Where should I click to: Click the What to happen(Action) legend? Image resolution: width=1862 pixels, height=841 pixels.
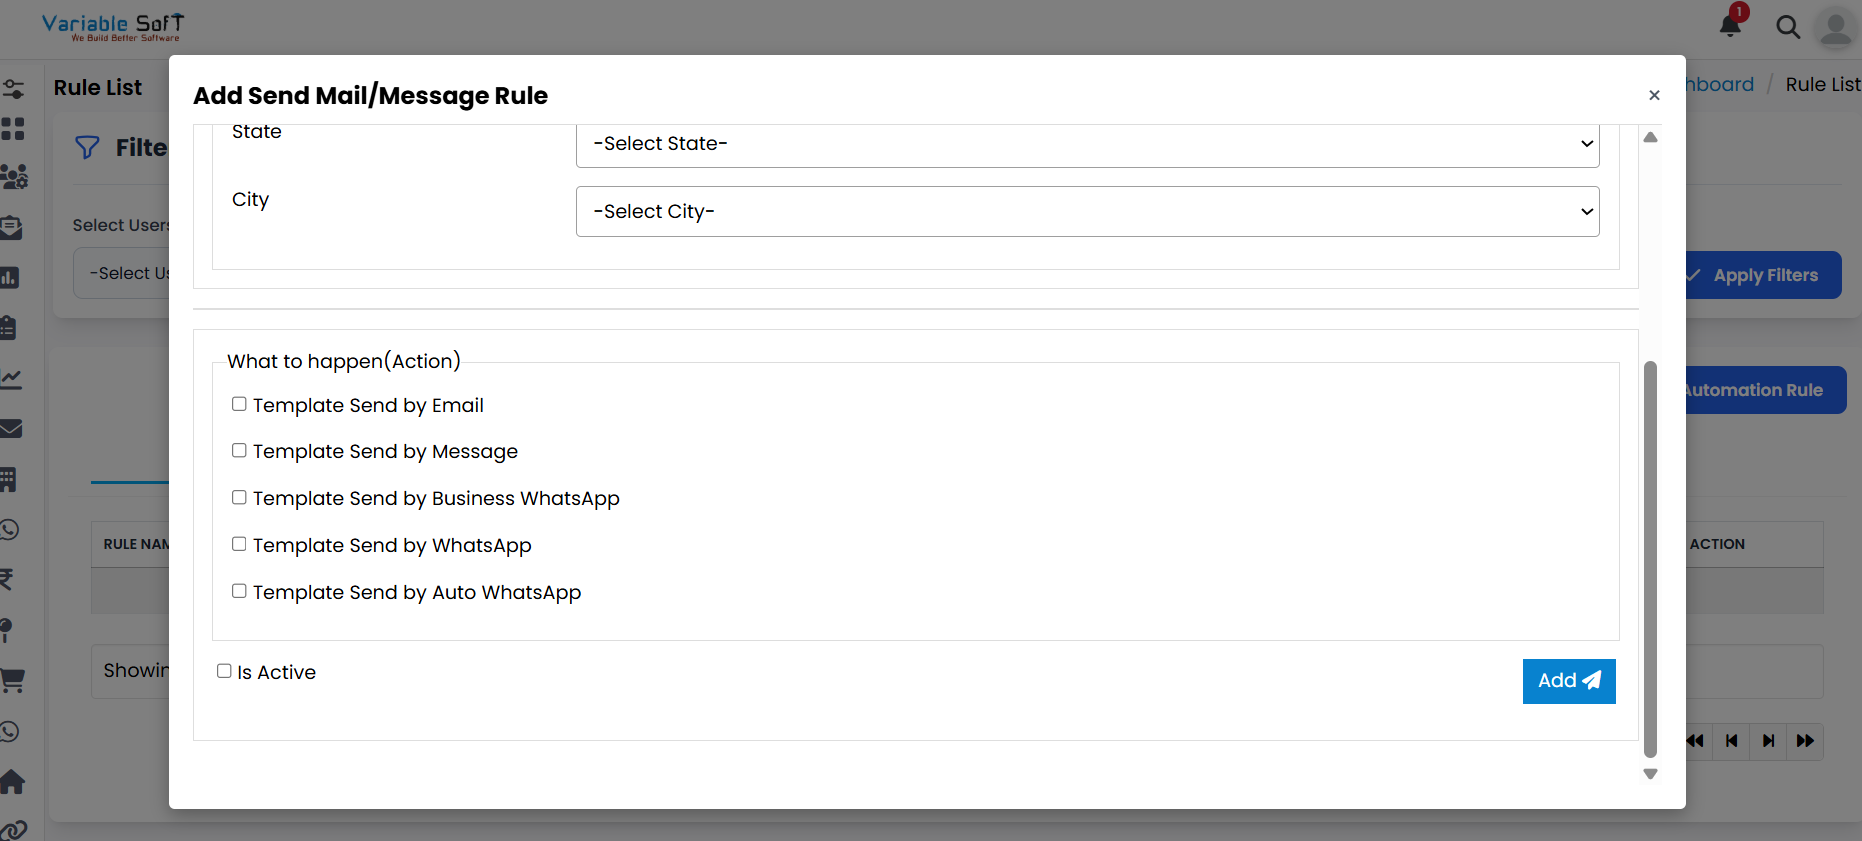tap(344, 361)
